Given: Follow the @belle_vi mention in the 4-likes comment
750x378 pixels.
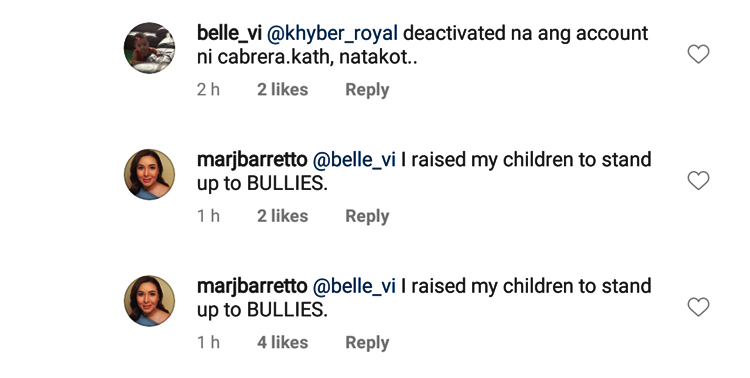Looking at the screenshot, I should pyautogui.click(x=354, y=286).
